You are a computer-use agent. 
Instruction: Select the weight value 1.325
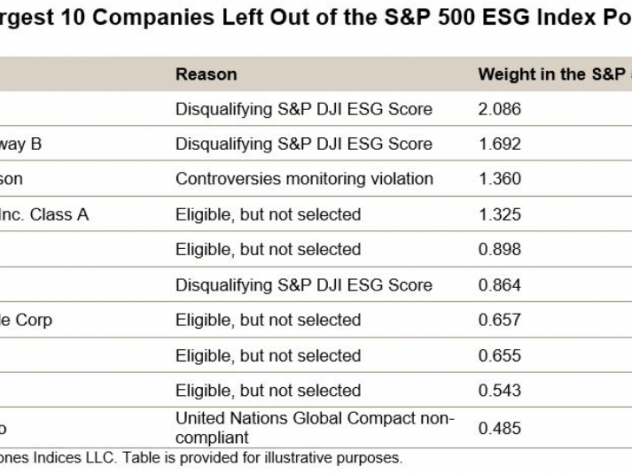pyautogui.click(x=499, y=214)
